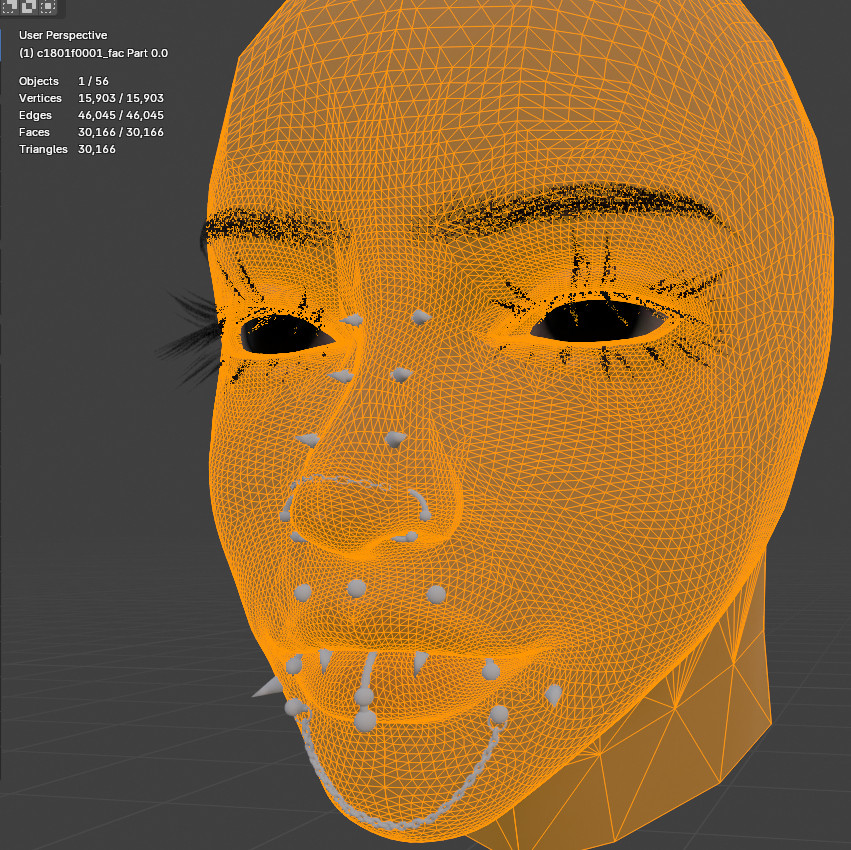Click the "Faces" statistics label
The width and height of the screenshot is (851, 850).
34,132
